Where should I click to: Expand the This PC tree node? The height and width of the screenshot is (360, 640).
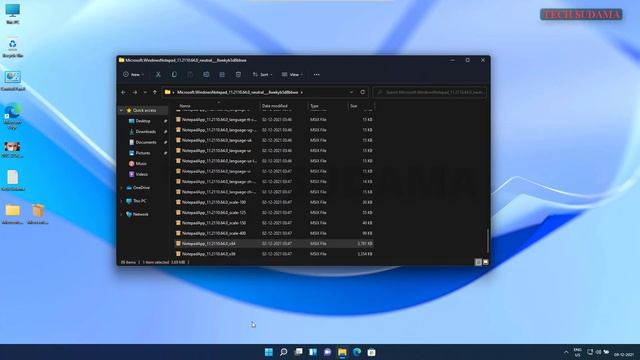122,201
